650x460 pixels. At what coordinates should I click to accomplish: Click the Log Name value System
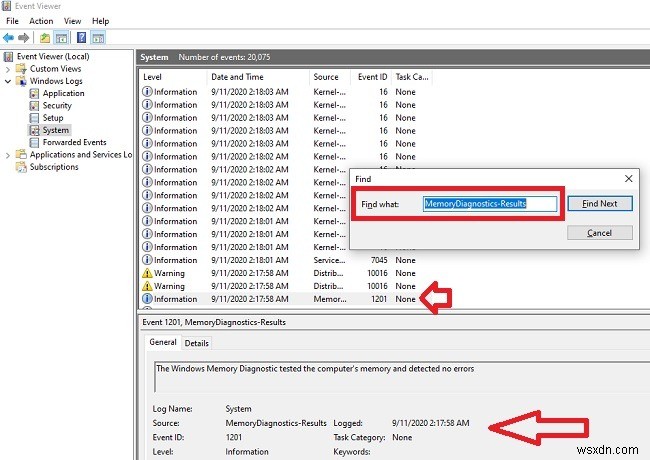[238, 409]
